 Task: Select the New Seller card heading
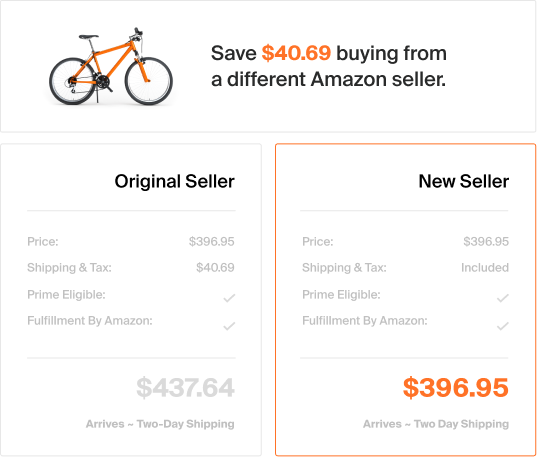464,181
